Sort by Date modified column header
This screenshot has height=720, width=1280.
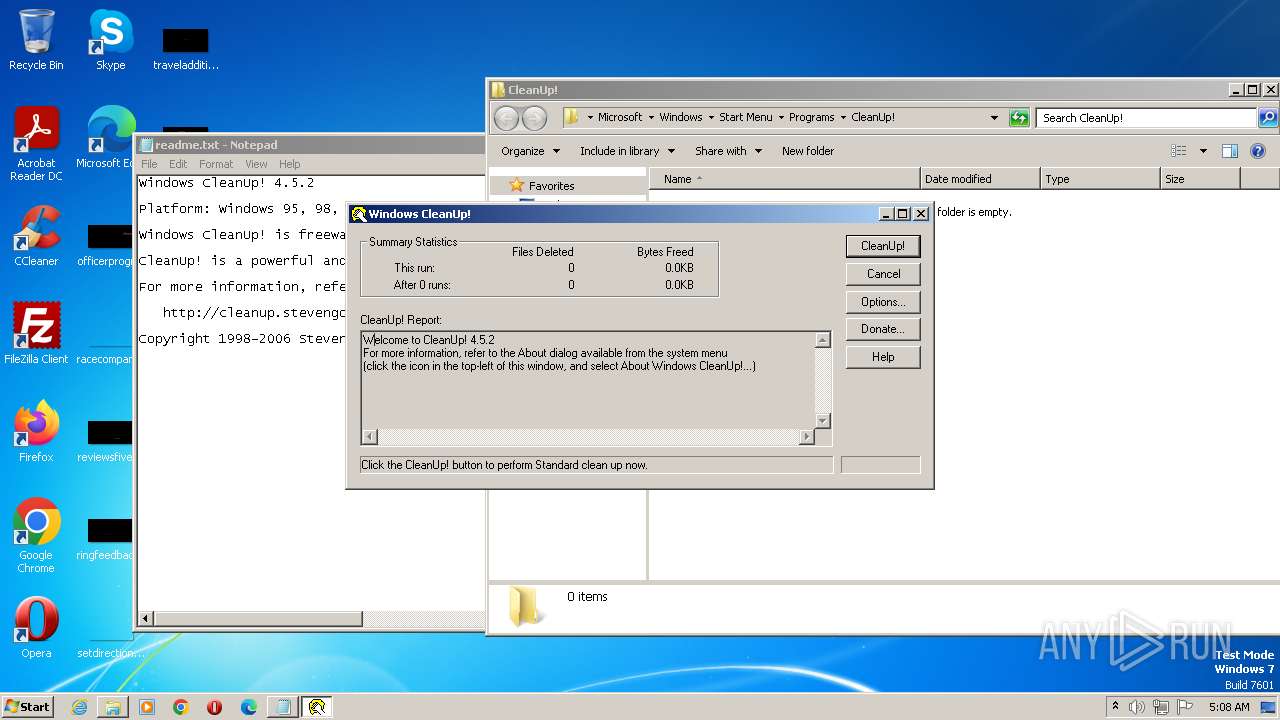pos(980,179)
